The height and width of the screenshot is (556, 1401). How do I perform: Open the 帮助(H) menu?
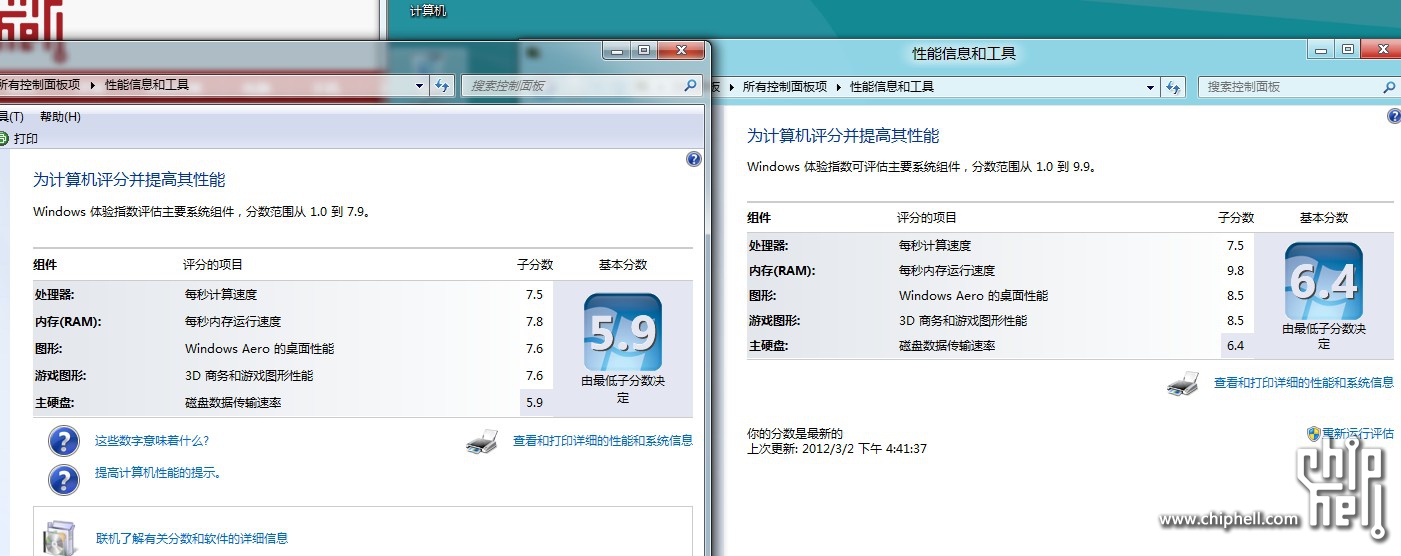60,117
